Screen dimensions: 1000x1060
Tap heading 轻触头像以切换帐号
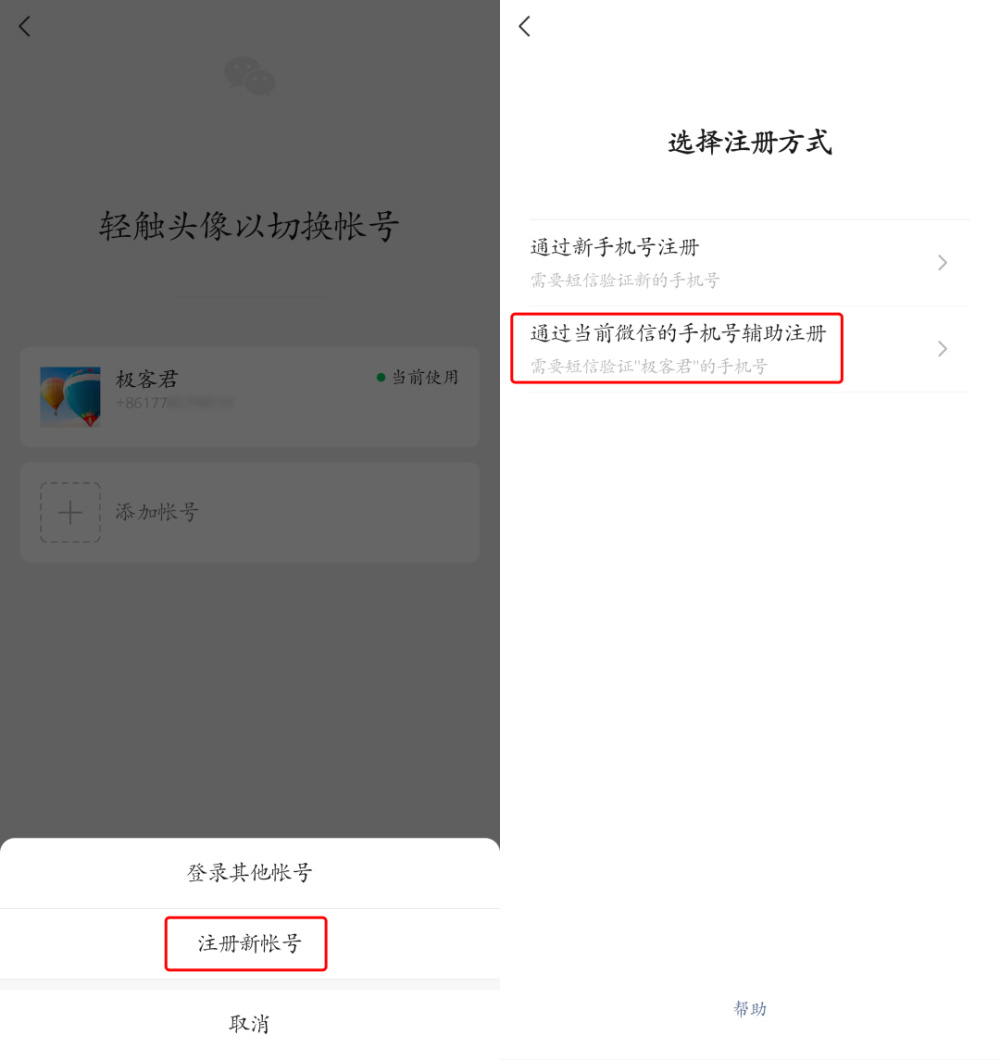point(249,226)
